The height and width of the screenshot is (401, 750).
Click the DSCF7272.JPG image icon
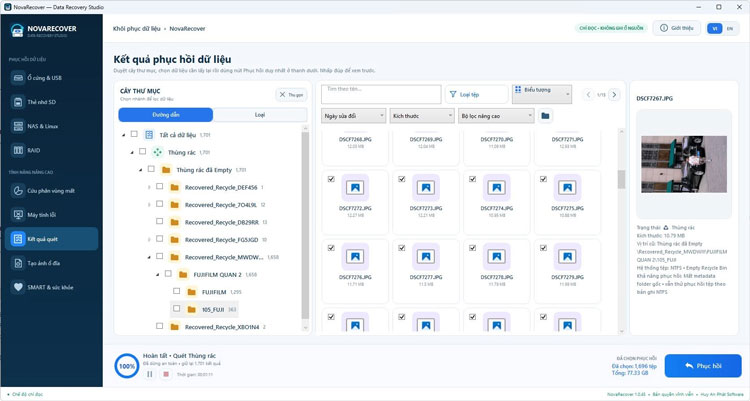tap(355, 188)
